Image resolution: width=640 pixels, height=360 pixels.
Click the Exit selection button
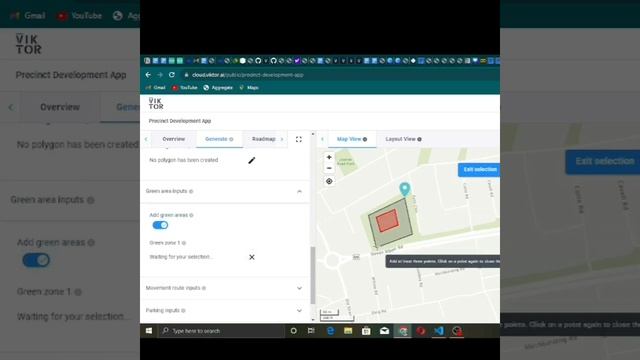480,169
